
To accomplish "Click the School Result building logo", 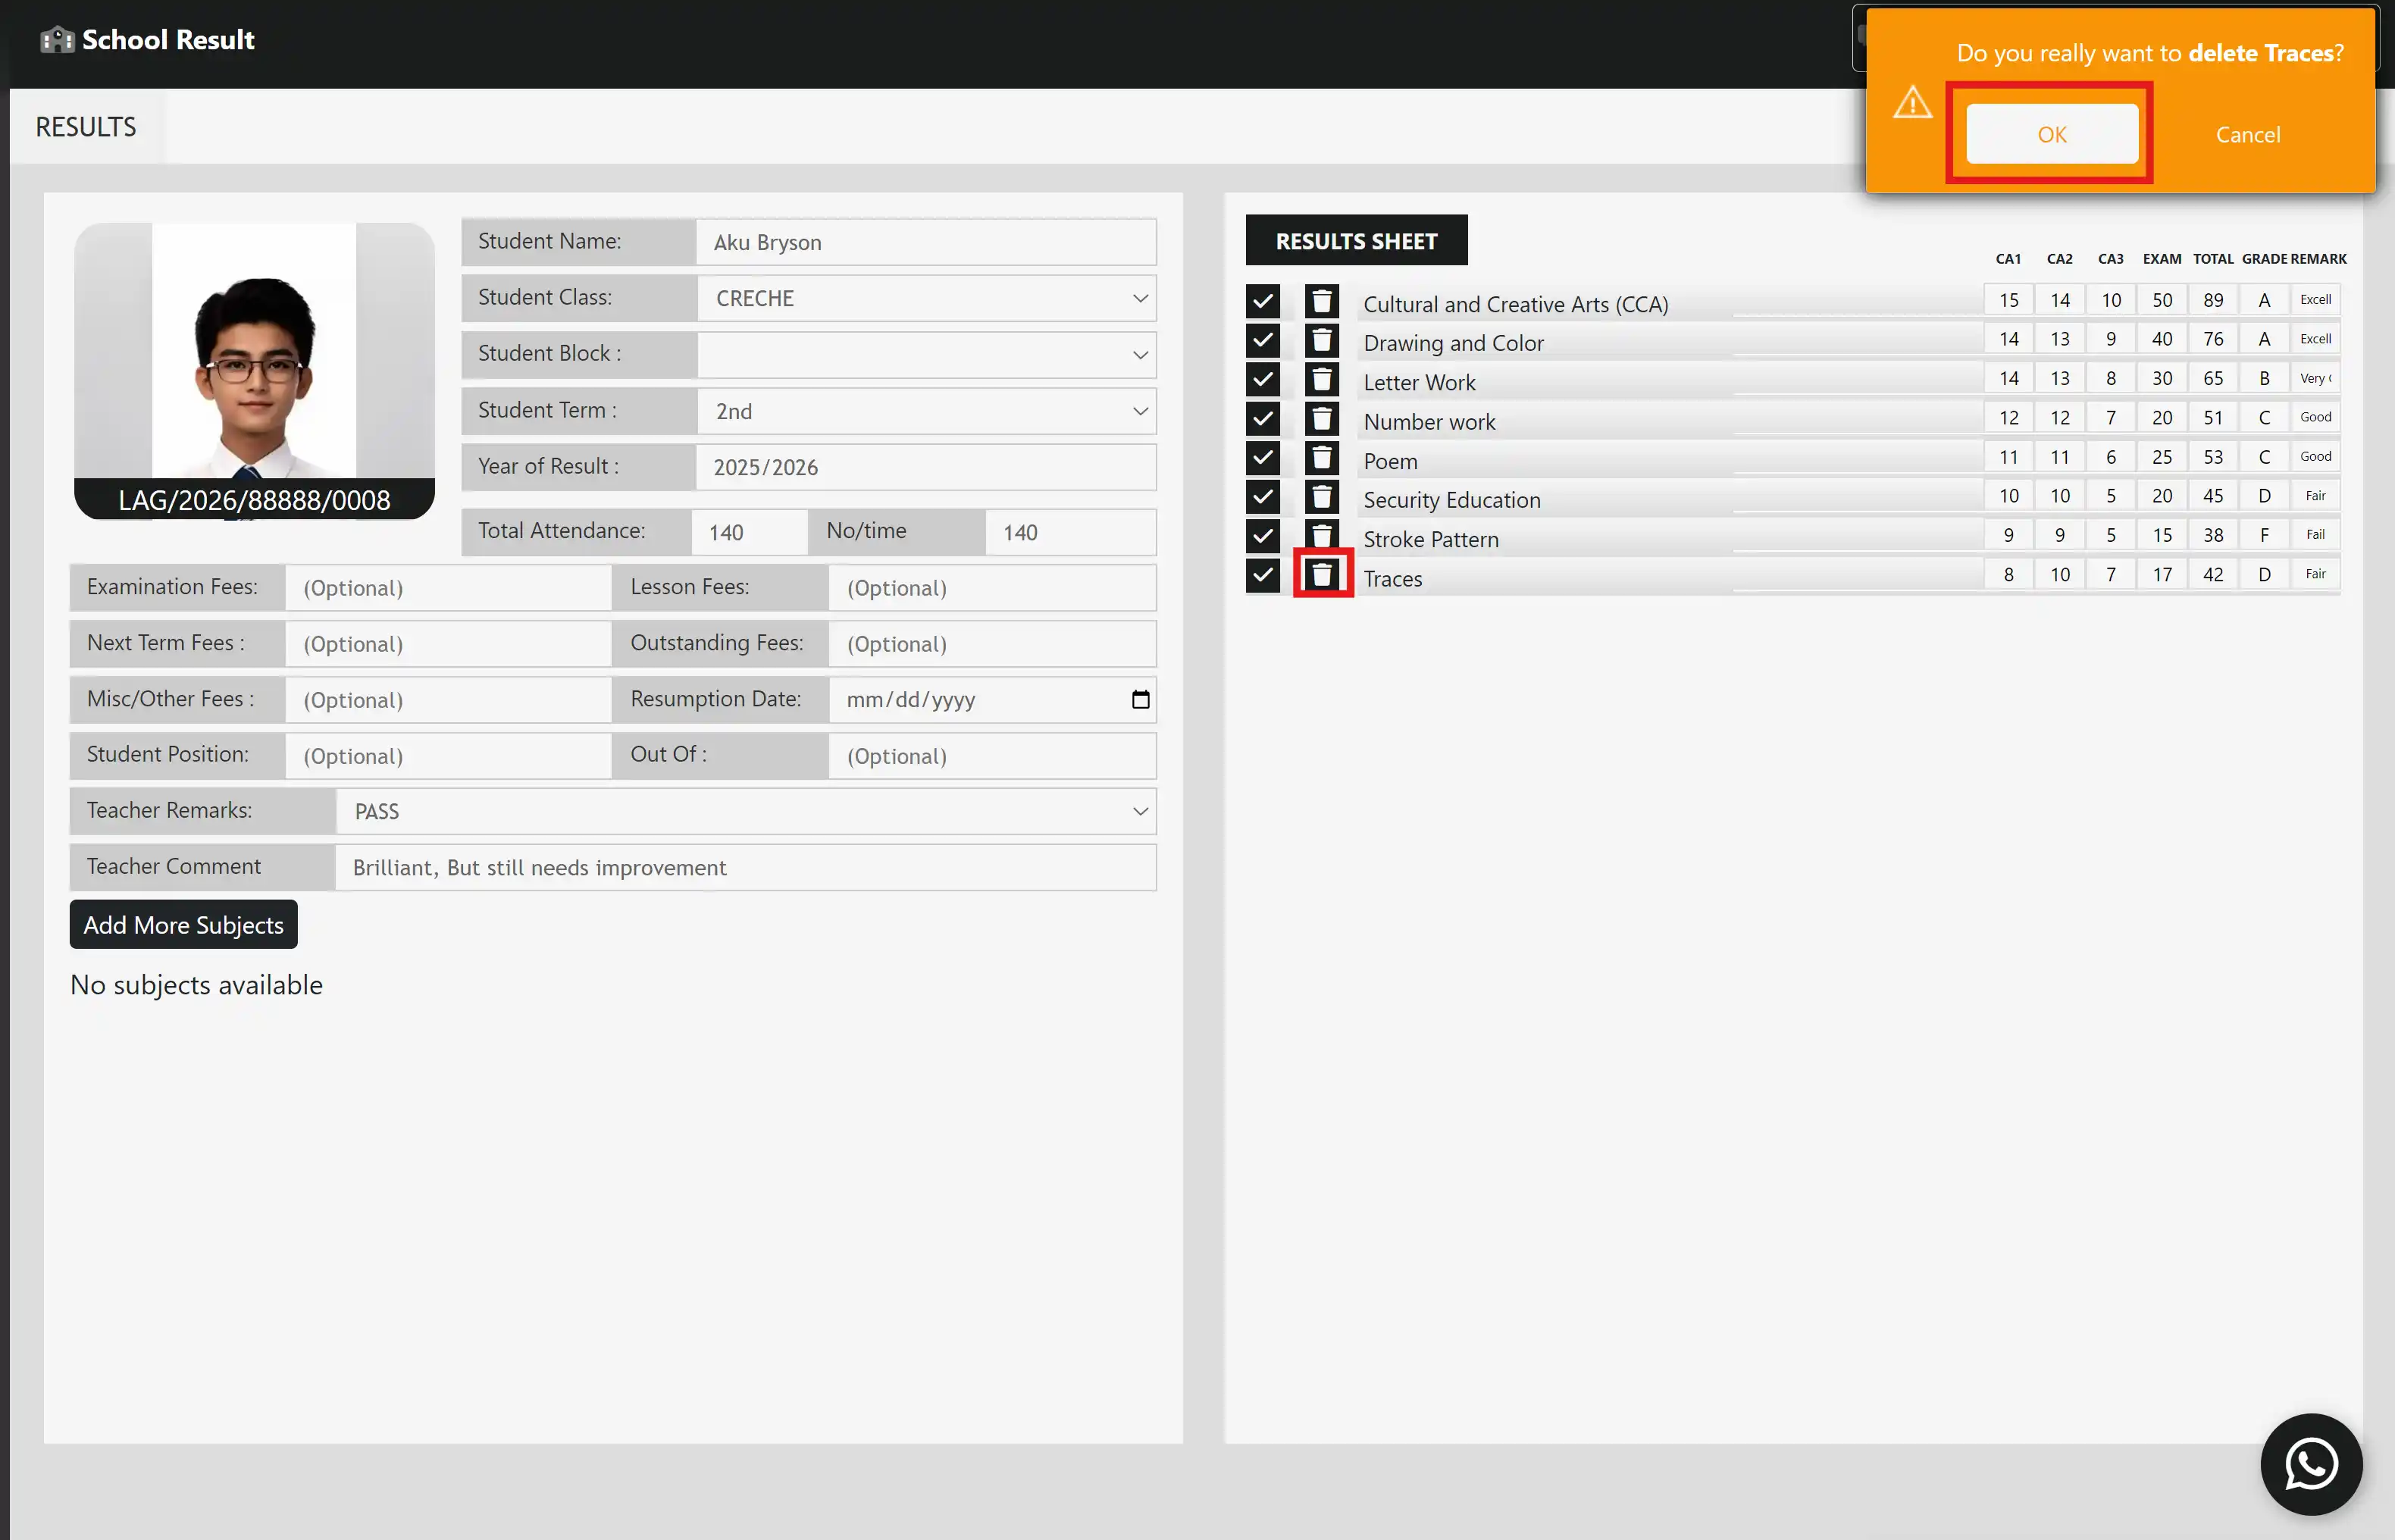I will tap(57, 40).
